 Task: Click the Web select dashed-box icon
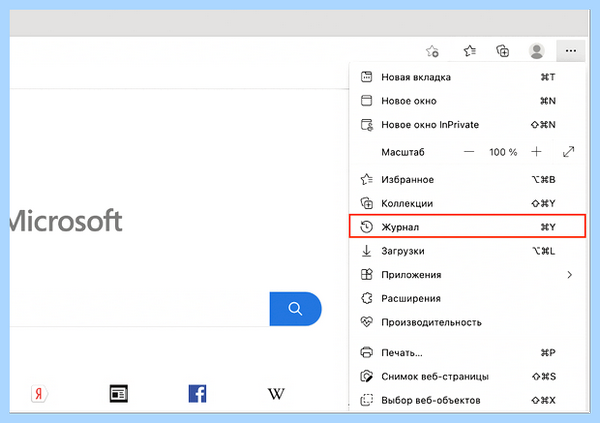coord(366,400)
